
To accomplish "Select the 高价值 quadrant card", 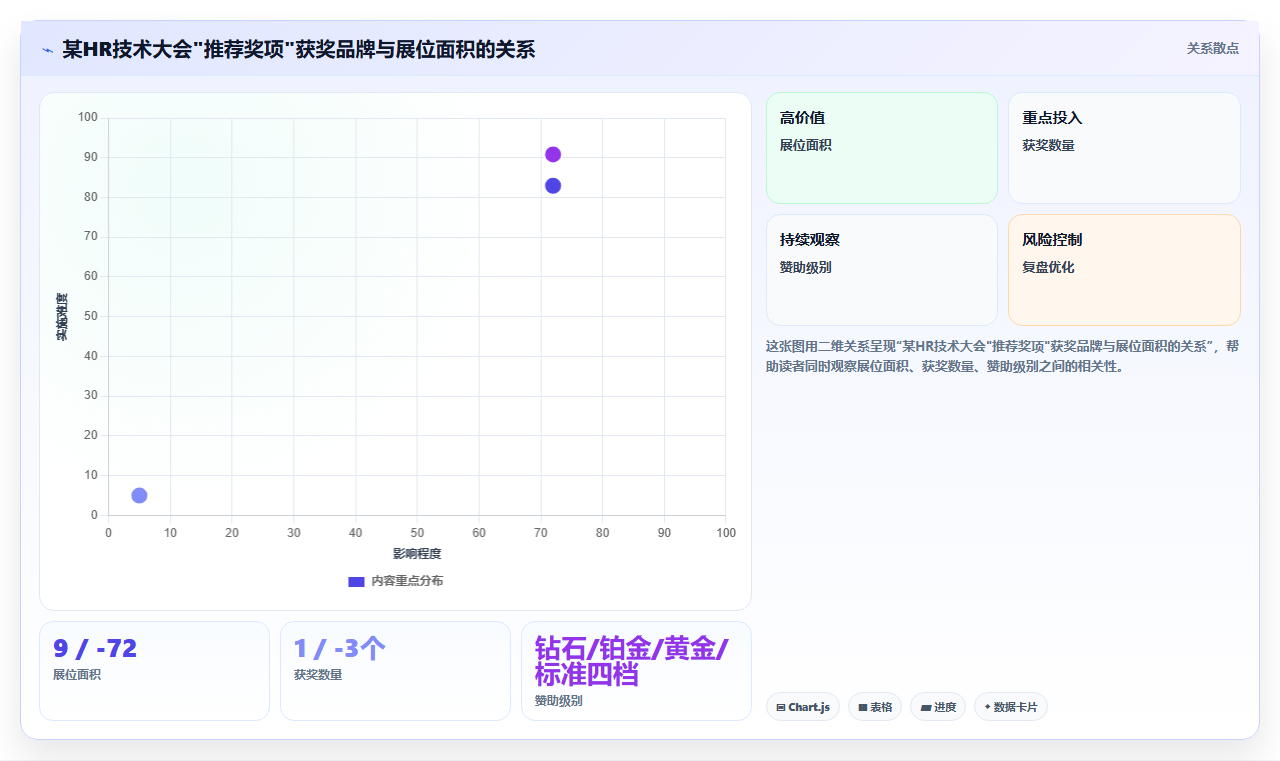I will pyautogui.click(x=882, y=148).
